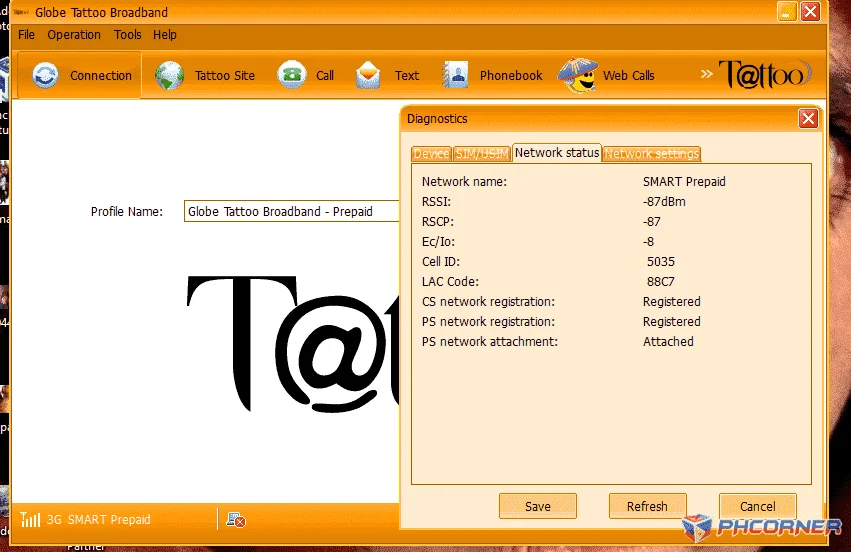Click the disconnected network status icon

click(x=236, y=520)
